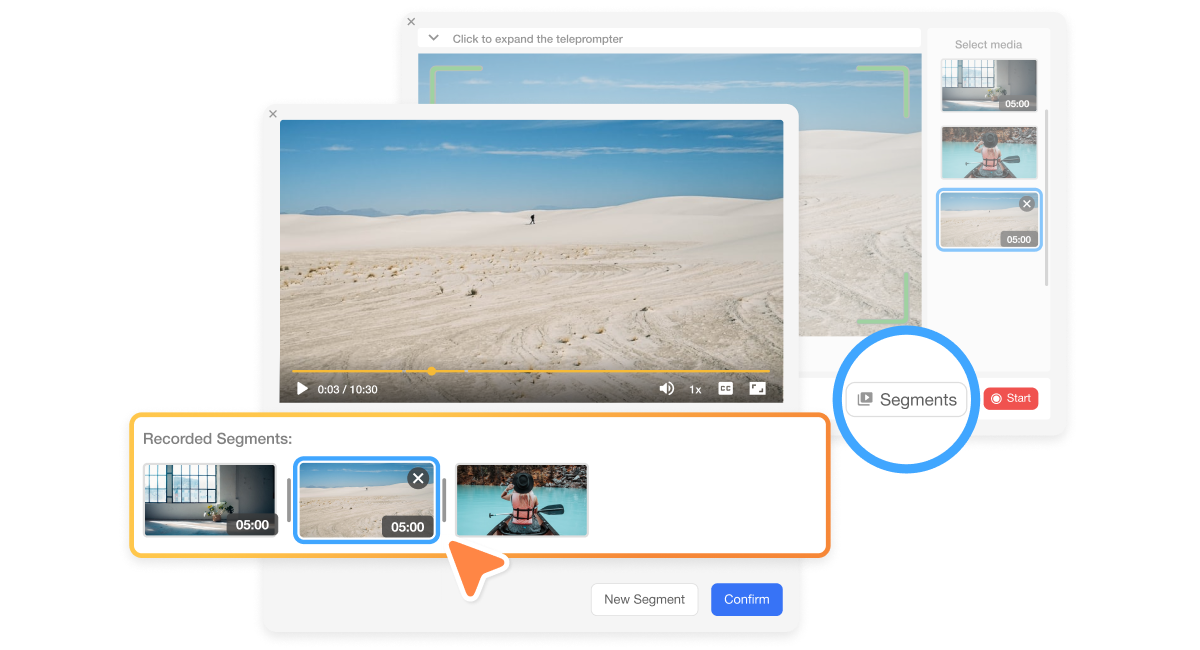Screen dimensions: 1200x650
Task: Enter fullscreen mode in video player
Action: pyautogui.click(x=757, y=389)
